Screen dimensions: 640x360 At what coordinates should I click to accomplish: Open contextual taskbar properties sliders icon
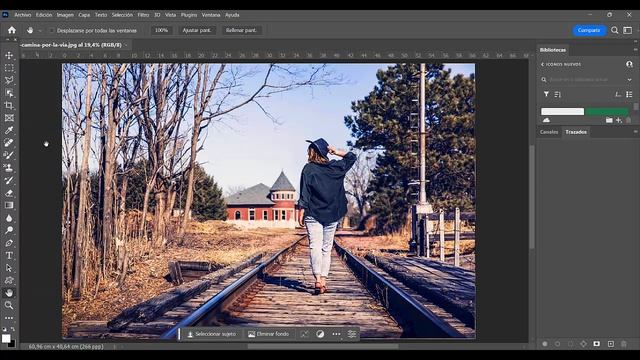[352, 334]
